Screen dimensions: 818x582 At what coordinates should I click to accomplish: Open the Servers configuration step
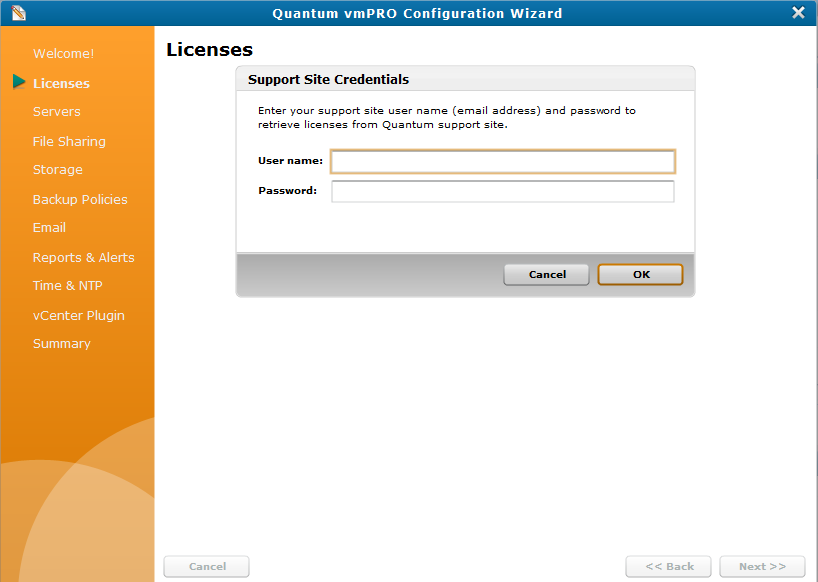56,112
